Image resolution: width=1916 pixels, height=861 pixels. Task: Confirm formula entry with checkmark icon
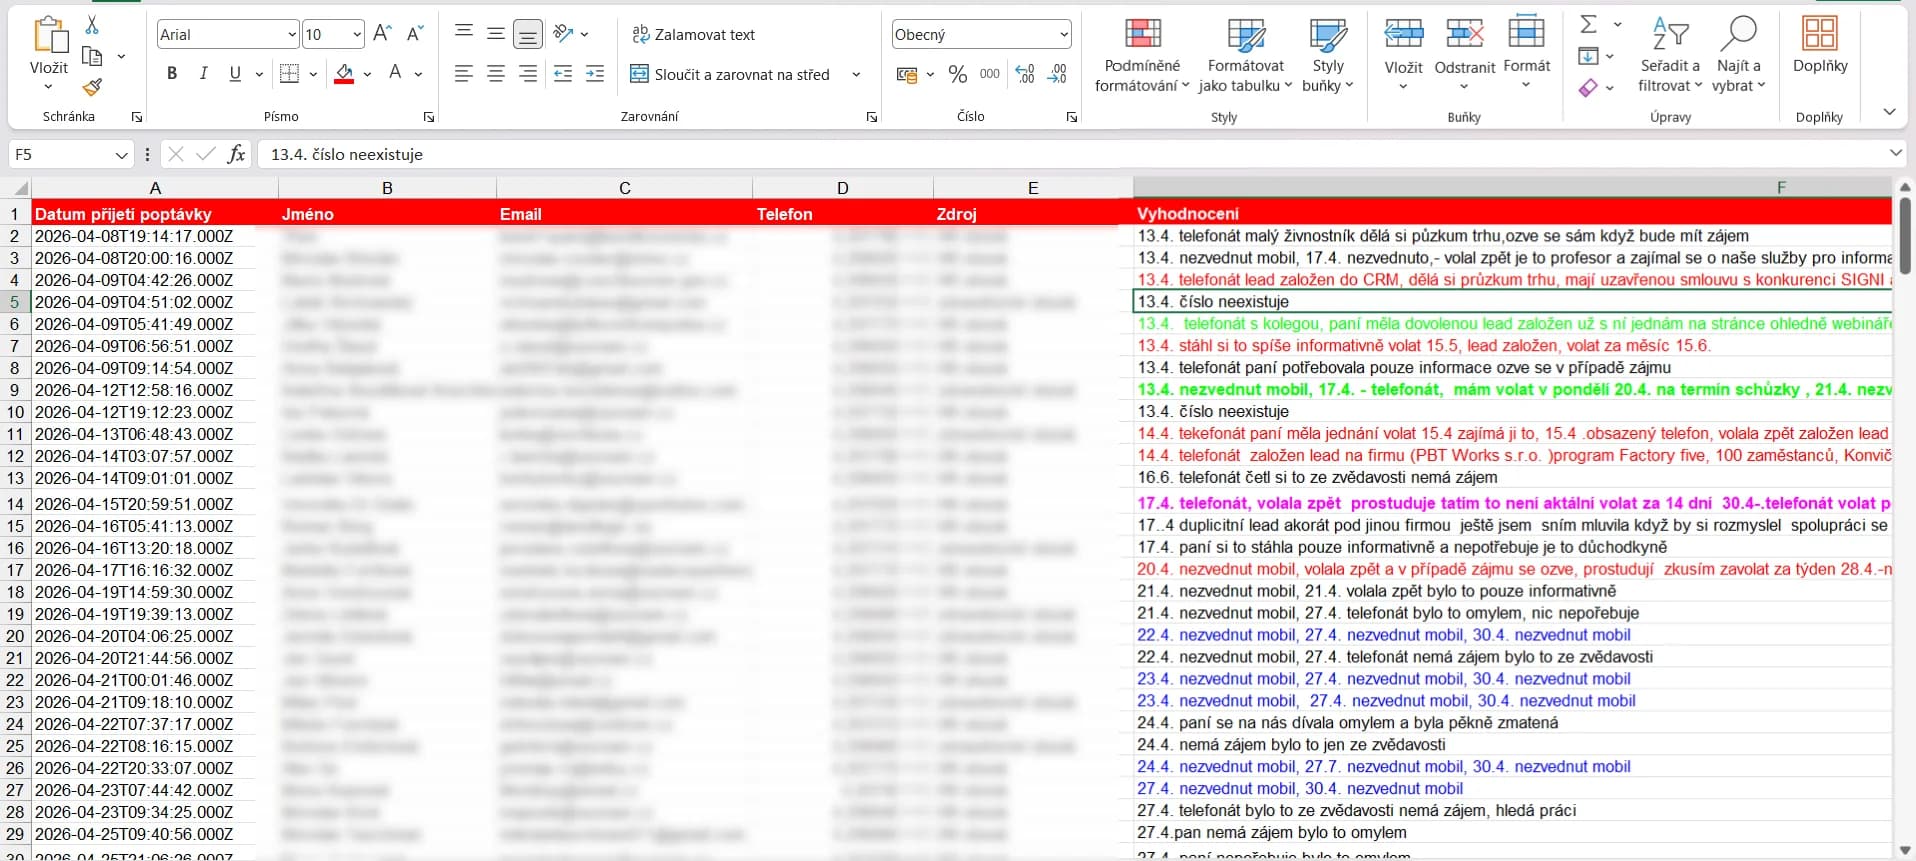click(x=206, y=154)
